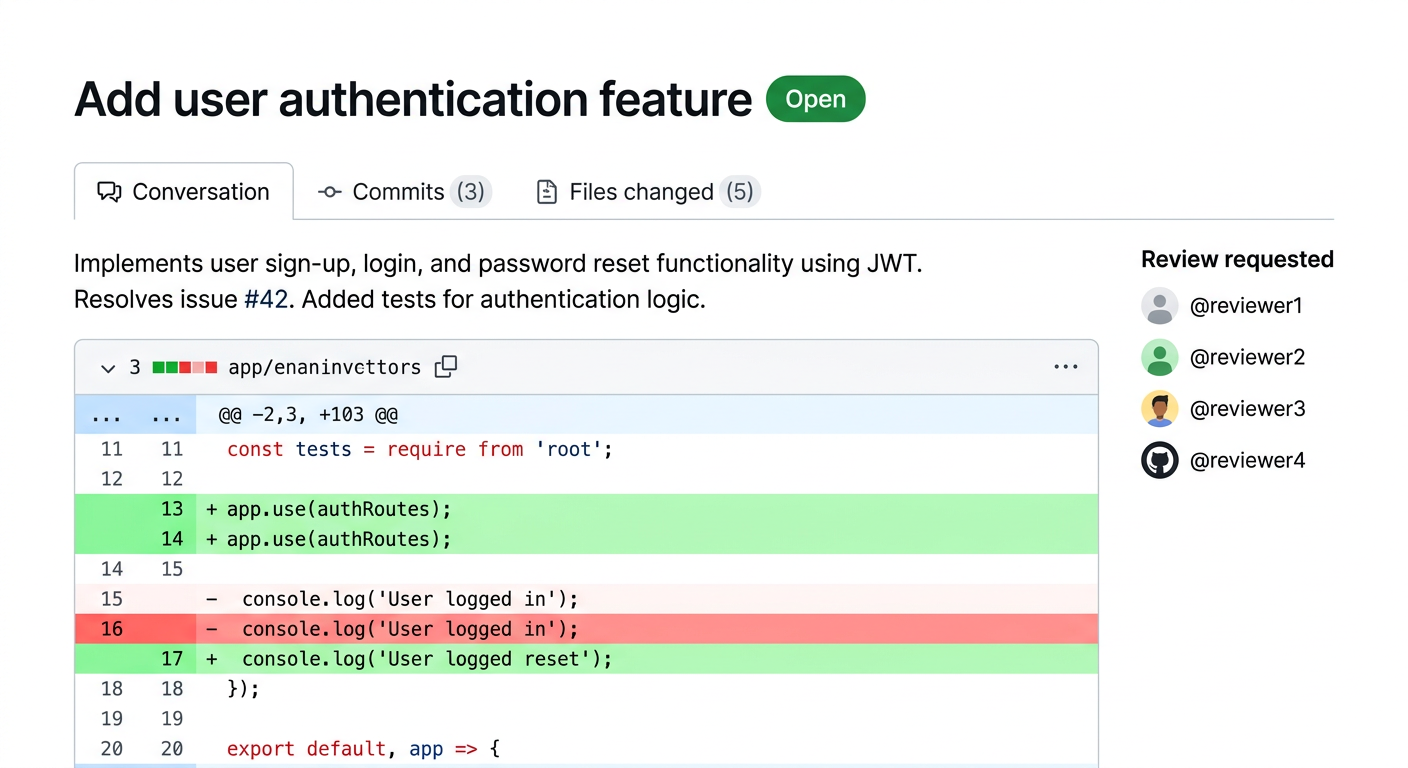
Task: Switch to the Commits tab
Action: click(x=398, y=191)
